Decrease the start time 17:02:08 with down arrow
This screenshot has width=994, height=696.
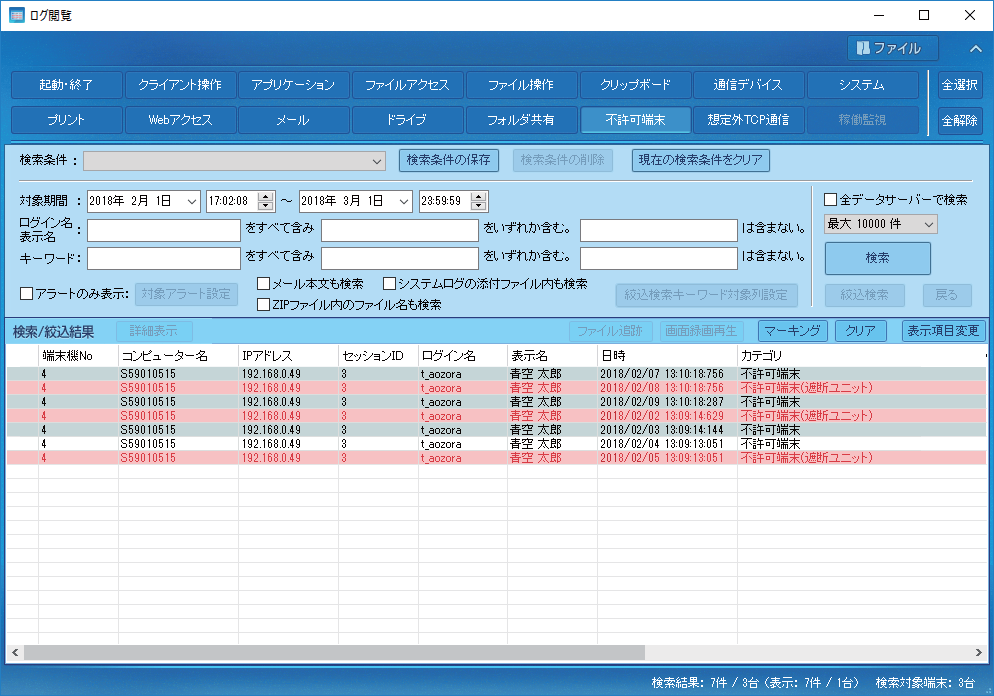[x=266, y=206]
